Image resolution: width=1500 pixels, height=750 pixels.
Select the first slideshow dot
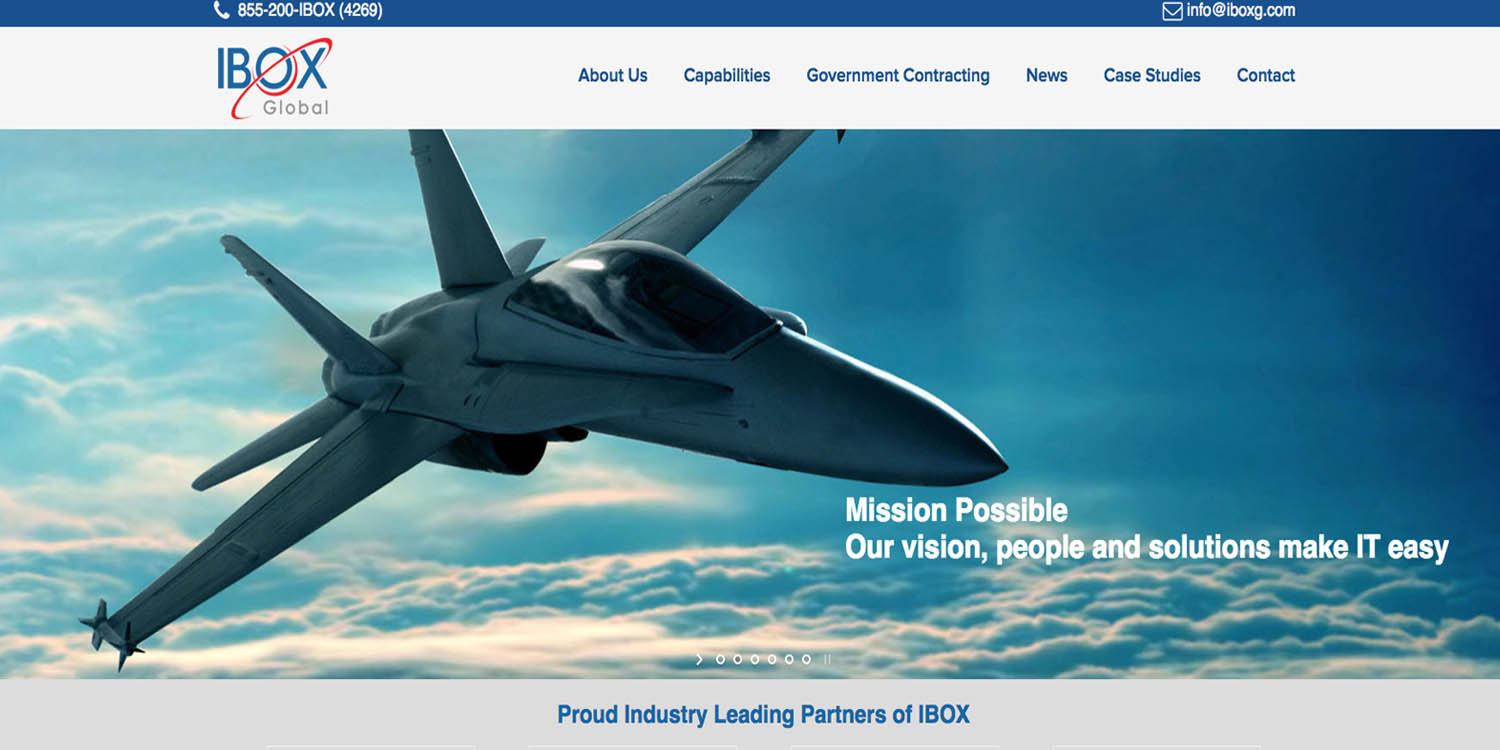coord(720,659)
